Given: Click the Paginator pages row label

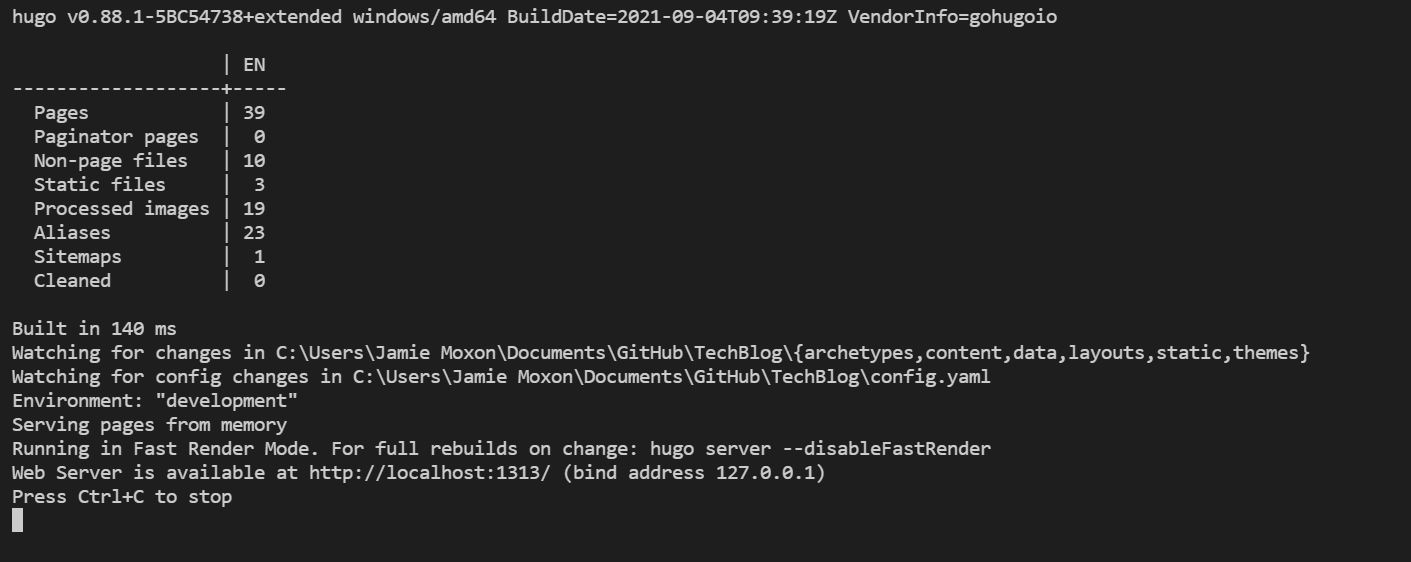Looking at the screenshot, I should point(116,137).
